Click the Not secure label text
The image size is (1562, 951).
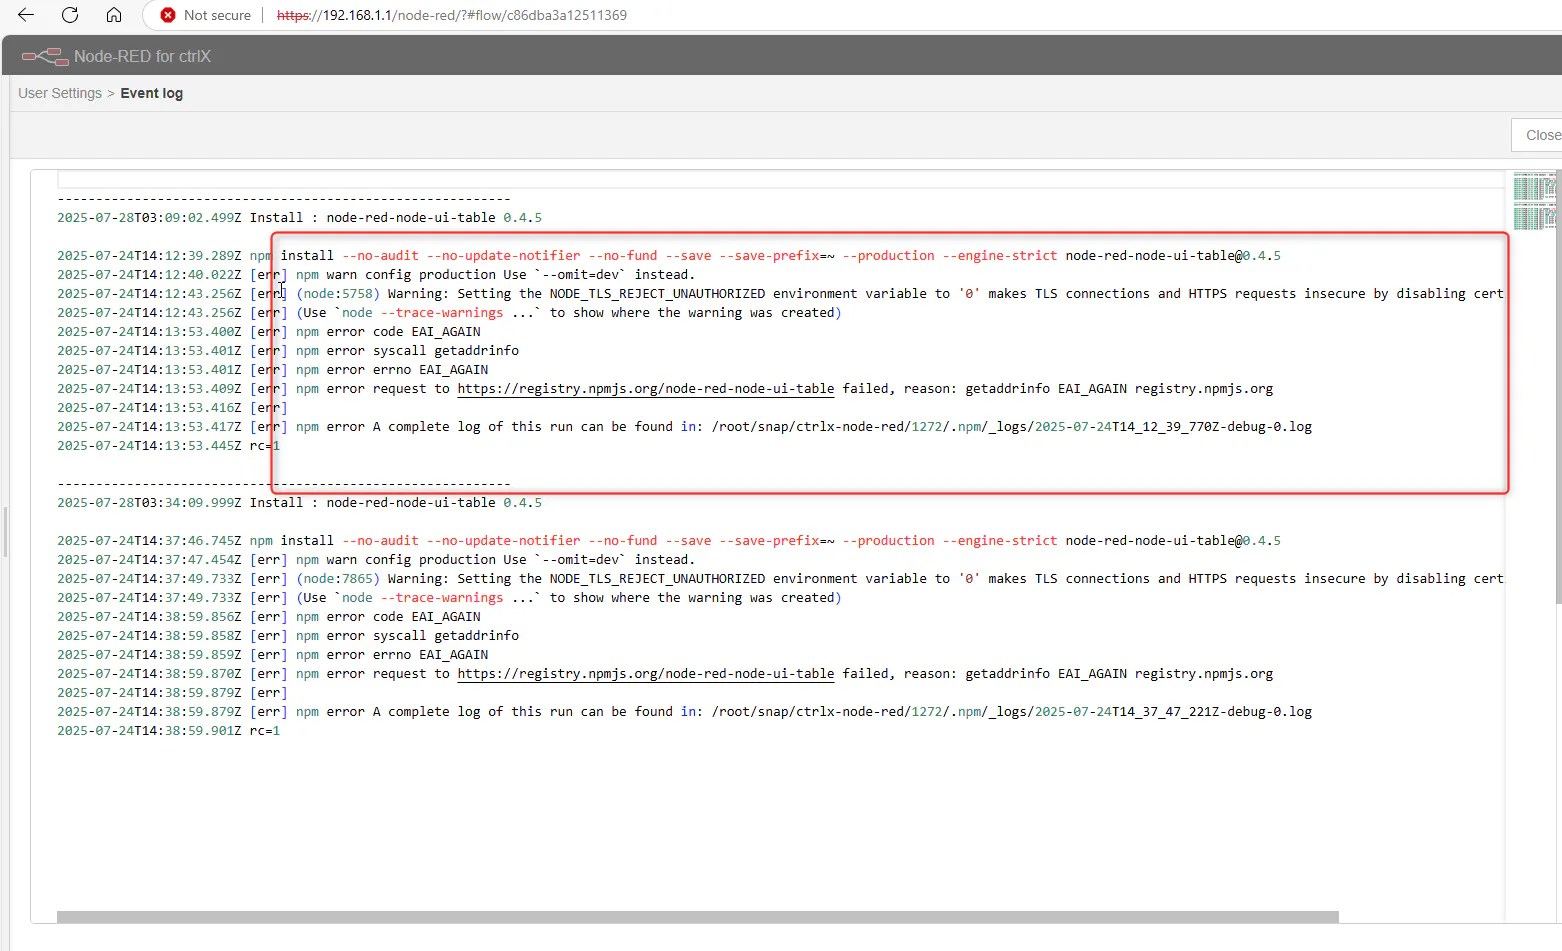click(217, 15)
